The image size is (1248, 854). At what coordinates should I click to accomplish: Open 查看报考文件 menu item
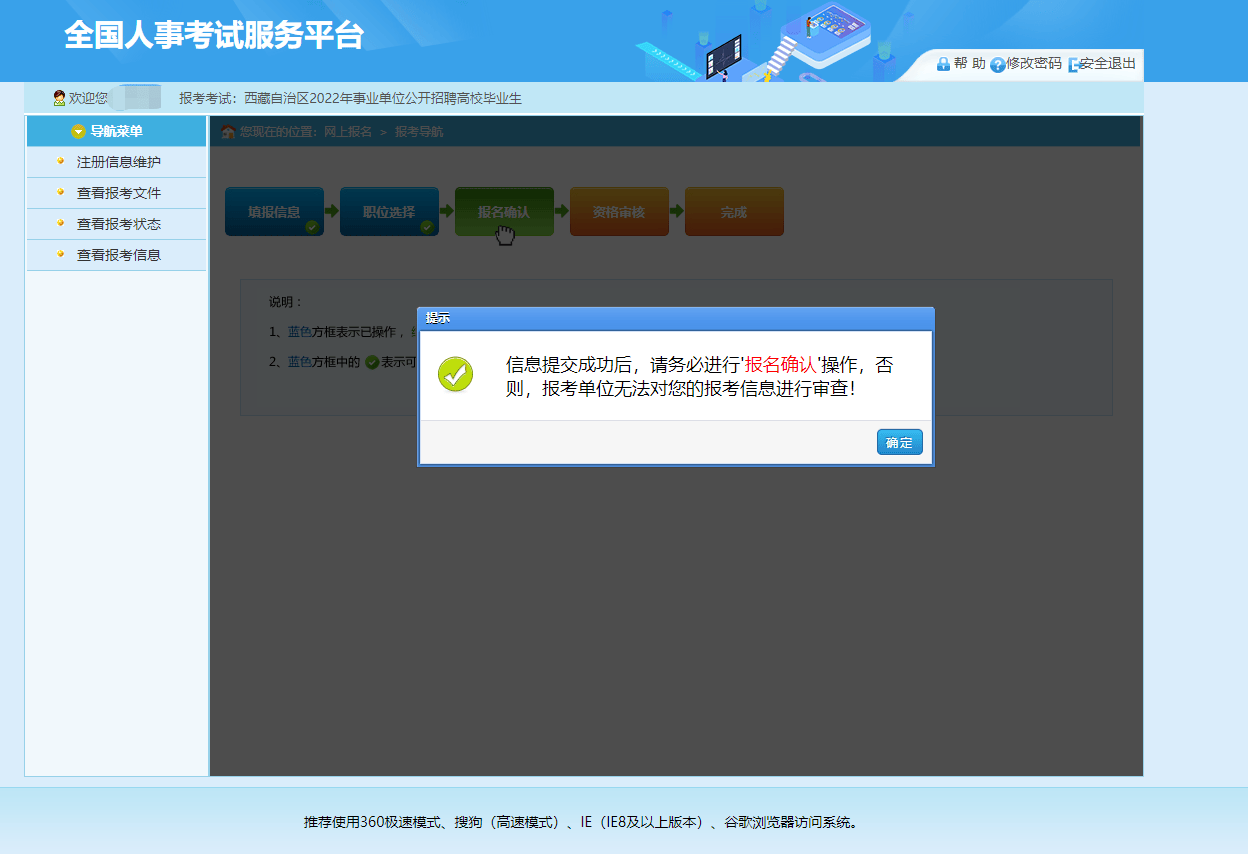click(x=118, y=193)
